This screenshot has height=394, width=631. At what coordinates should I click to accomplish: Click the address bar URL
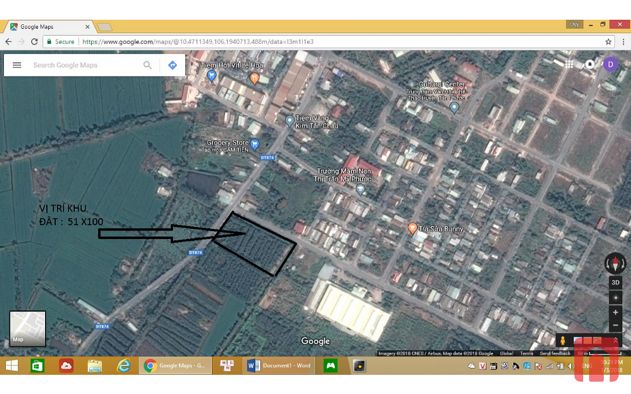click(198, 41)
